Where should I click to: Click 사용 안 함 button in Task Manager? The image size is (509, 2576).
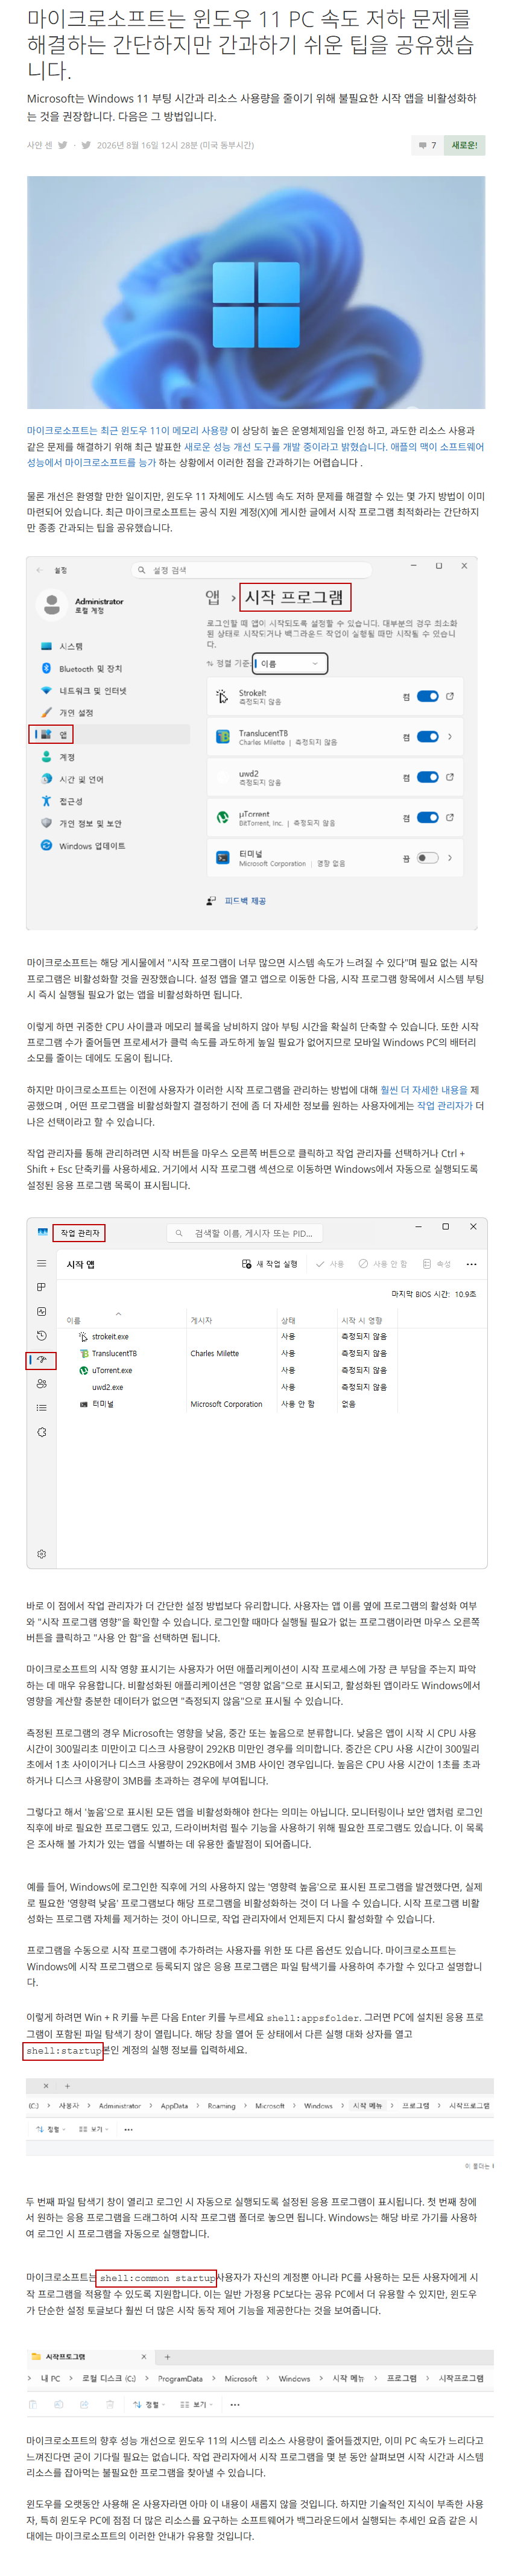(383, 1264)
